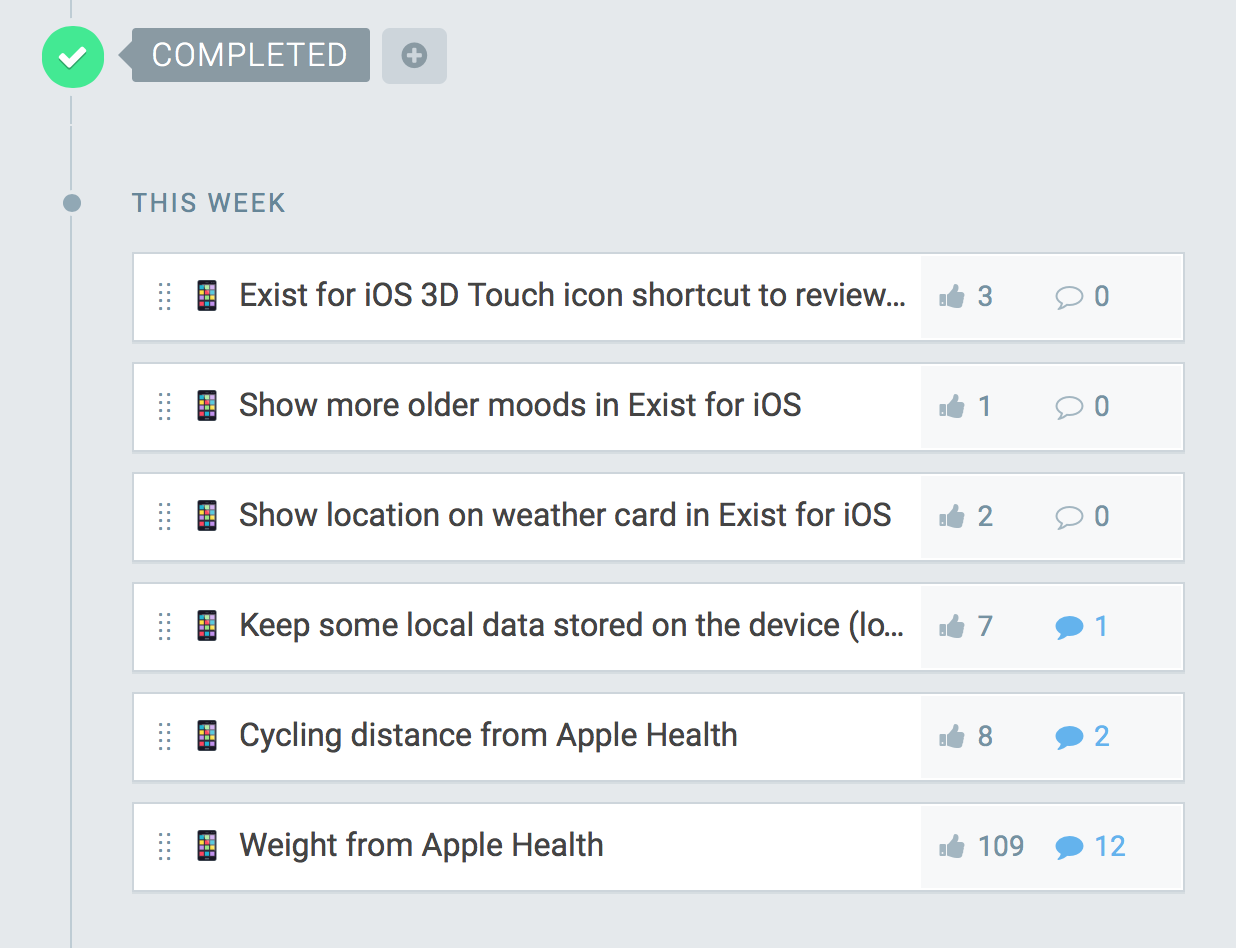The width and height of the screenshot is (1236, 948).
Task: Click thumbs-up on Keep some local data
Action: [x=952, y=627]
